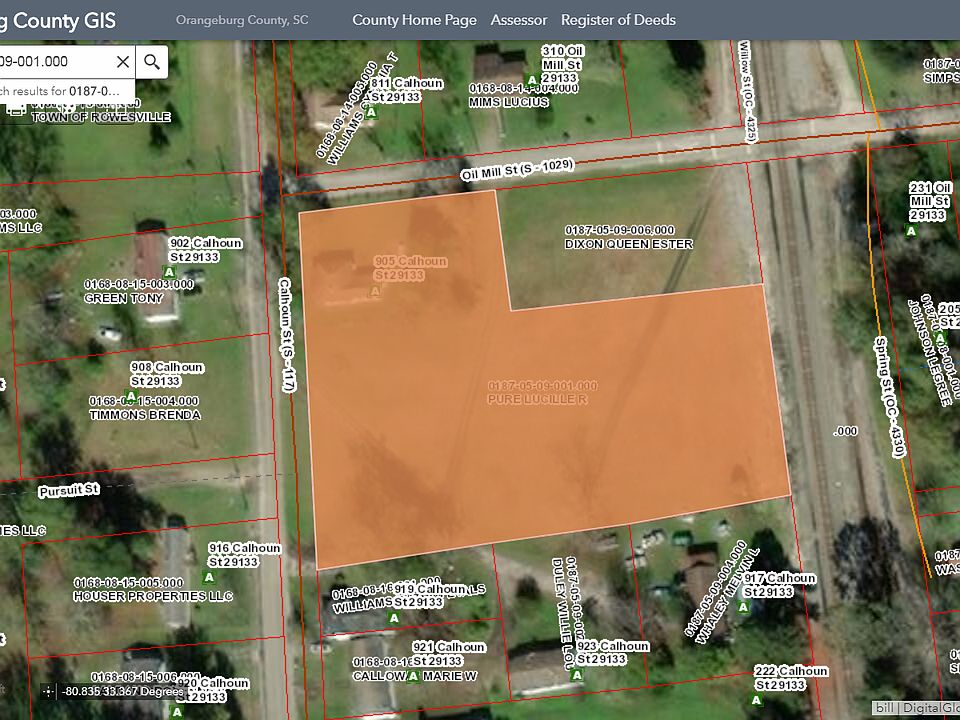This screenshot has height=720, width=960.
Task: Click address marker for 923 Calhoun St
Action: click(576, 675)
